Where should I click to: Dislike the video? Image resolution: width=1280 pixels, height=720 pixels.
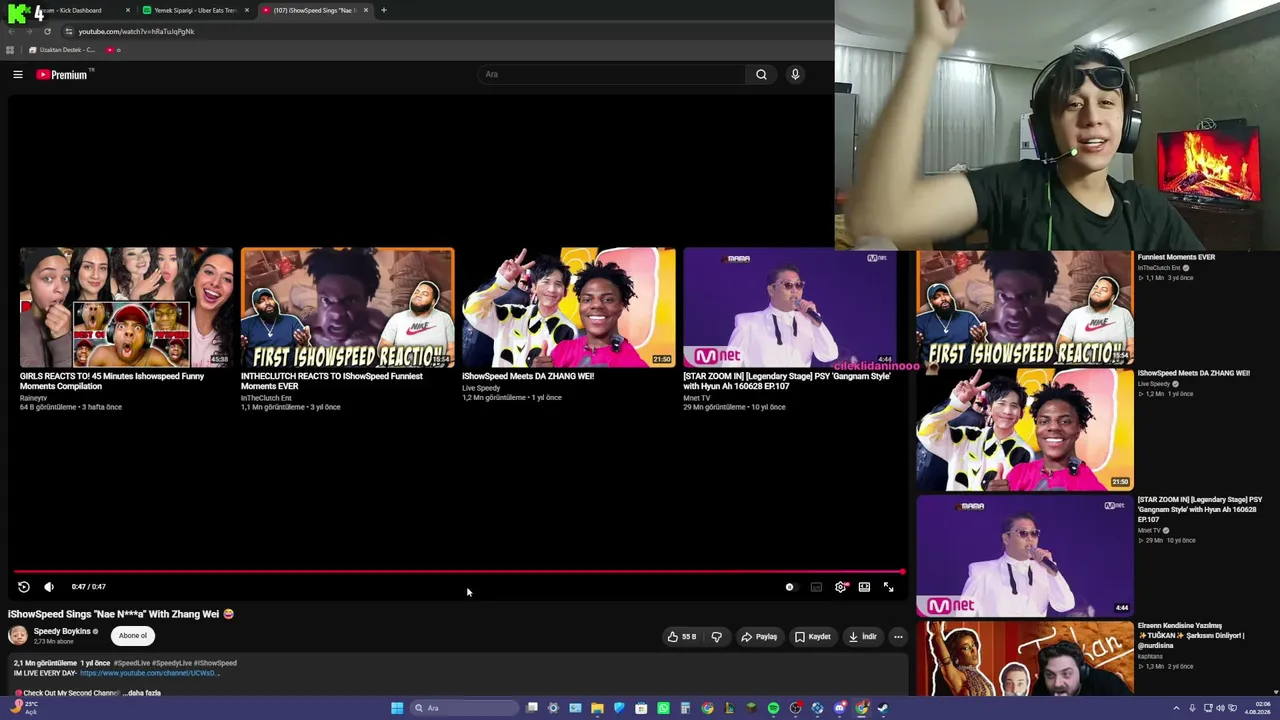coord(716,636)
